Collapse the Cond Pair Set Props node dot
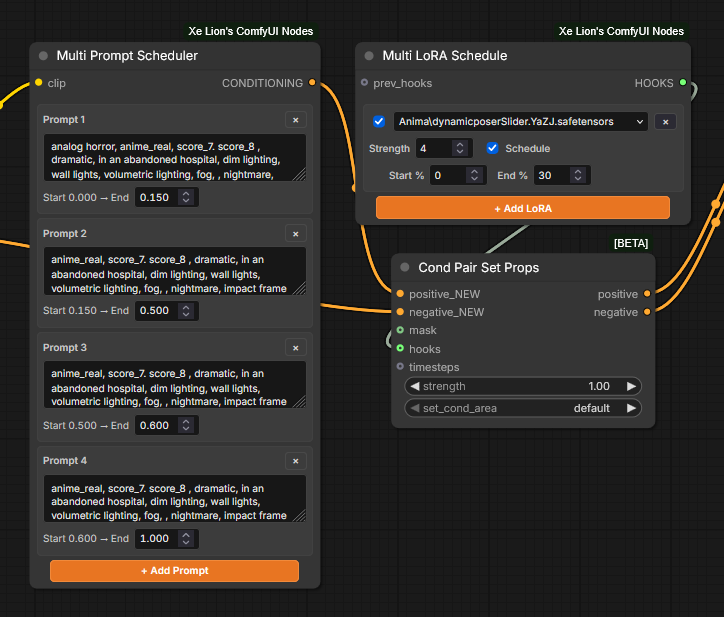The image size is (724, 617). [405, 267]
